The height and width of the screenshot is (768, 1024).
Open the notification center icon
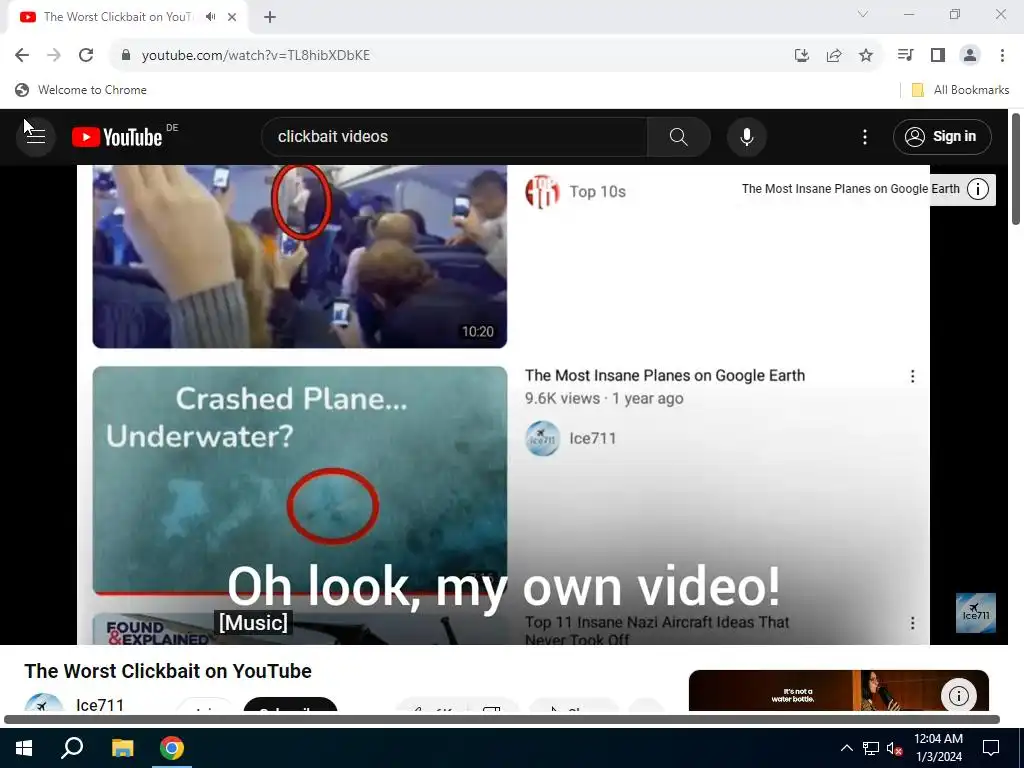point(991,748)
